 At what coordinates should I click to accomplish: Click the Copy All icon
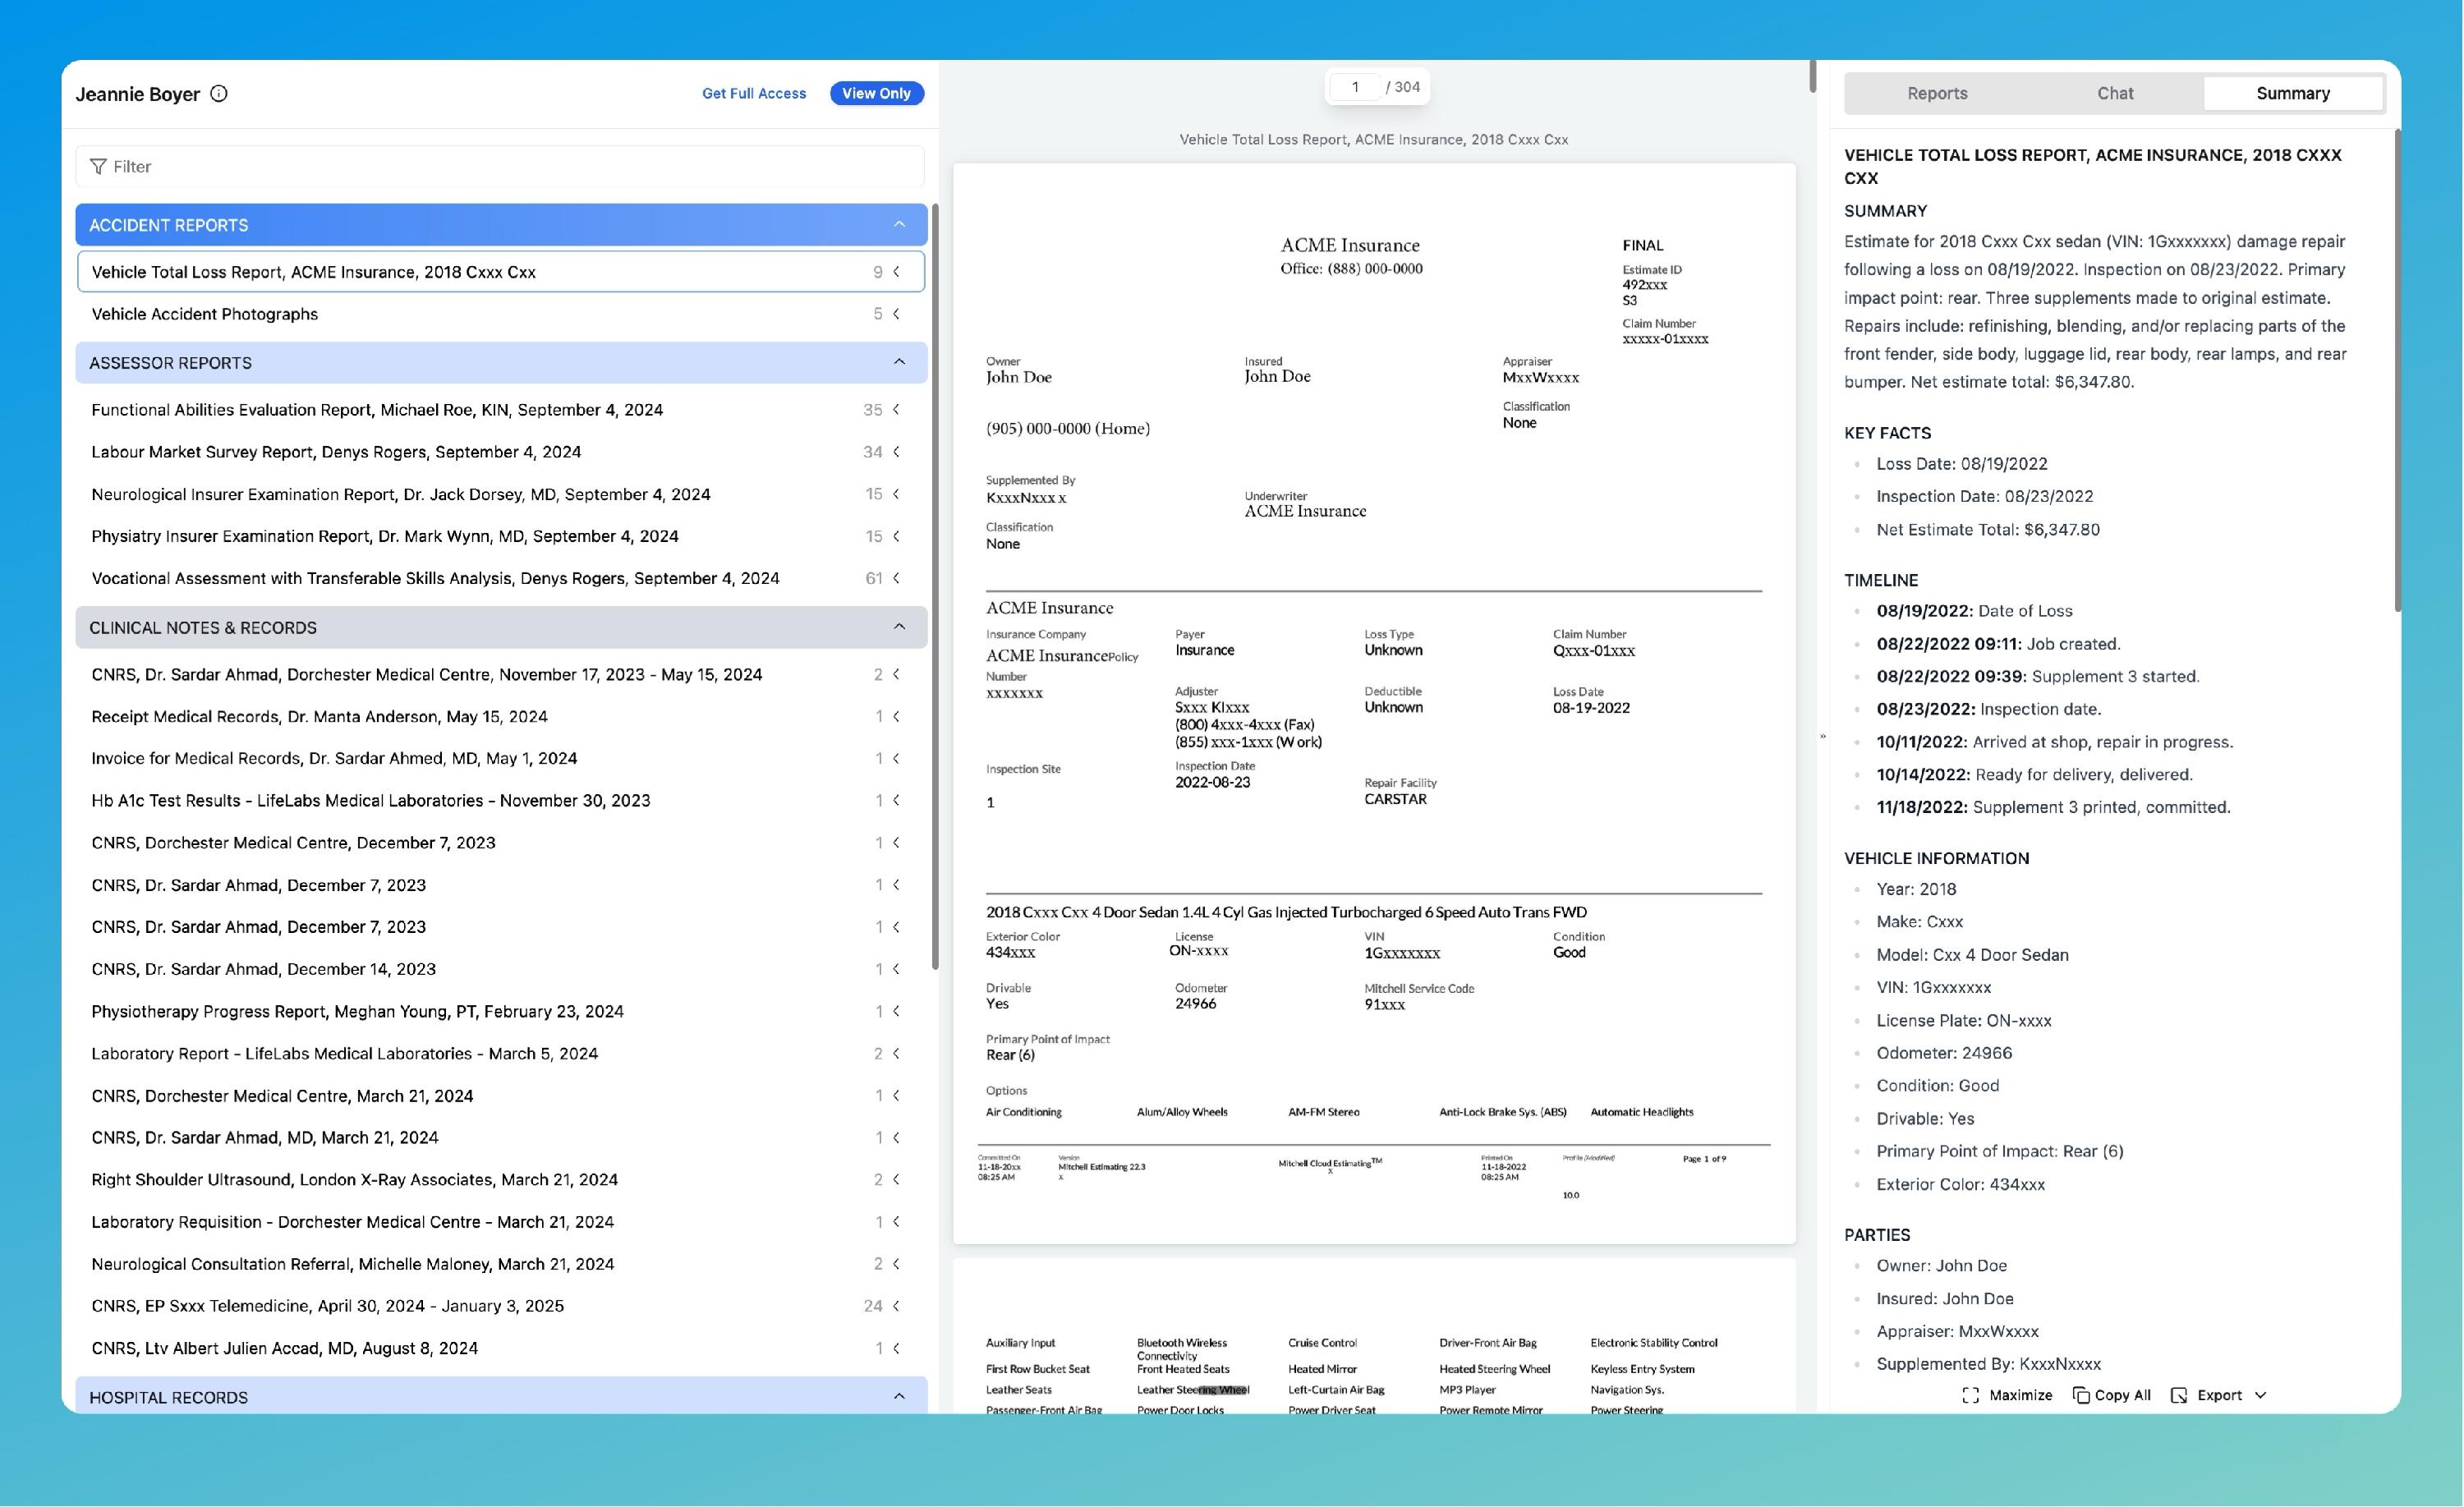(2081, 1395)
